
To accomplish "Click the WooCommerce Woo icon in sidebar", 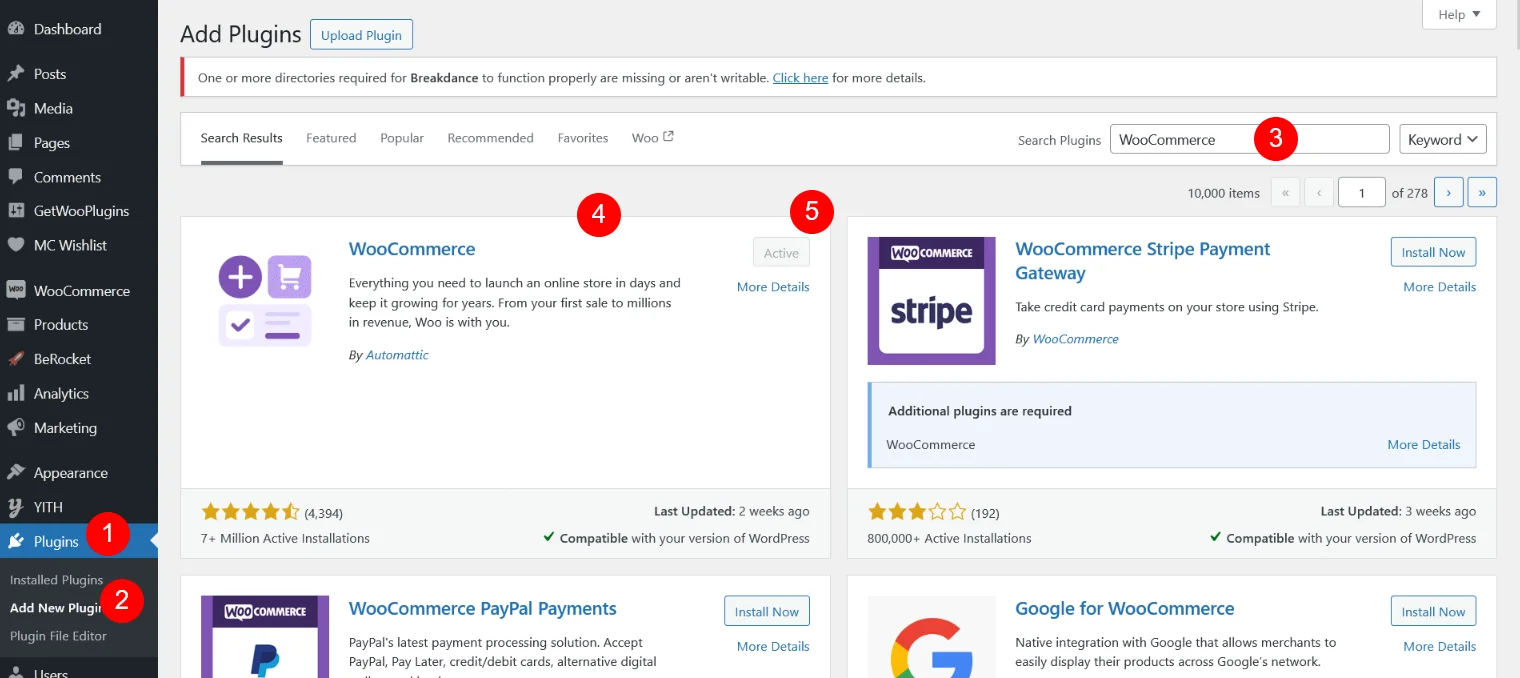I will click(x=16, y=291).
